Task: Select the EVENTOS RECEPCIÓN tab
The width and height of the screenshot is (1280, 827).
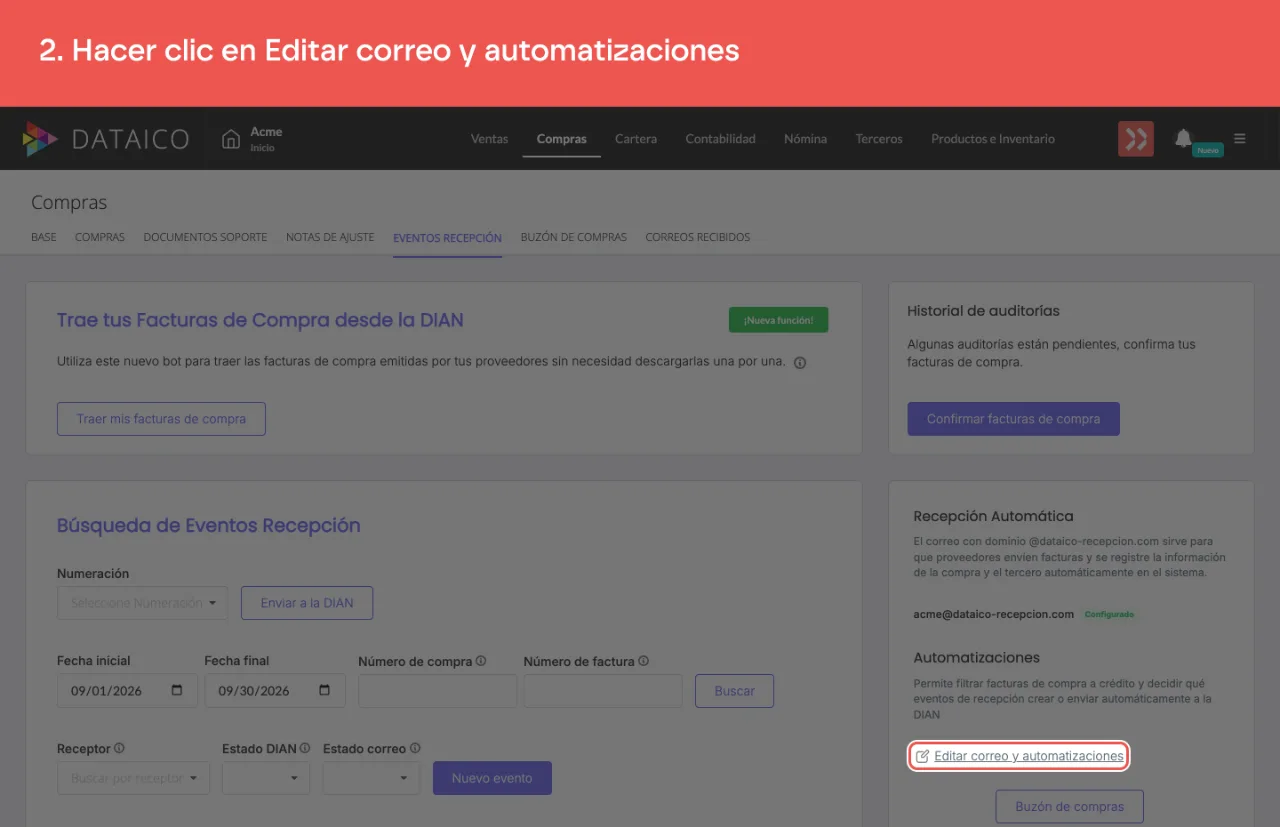Action: point(447,238)
